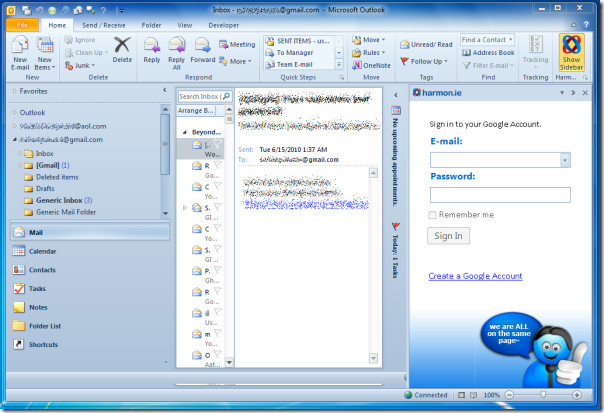Send the message to OneNote

tap(371, 65)
